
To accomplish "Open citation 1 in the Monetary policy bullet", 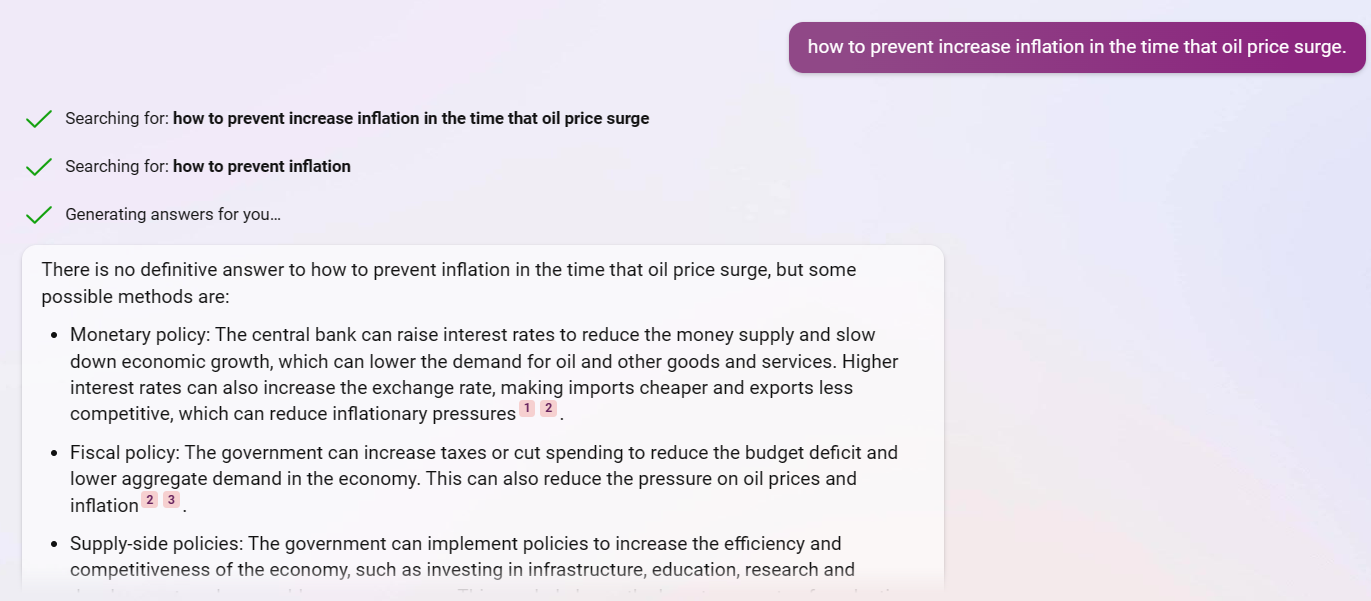I will click(527, 408).
